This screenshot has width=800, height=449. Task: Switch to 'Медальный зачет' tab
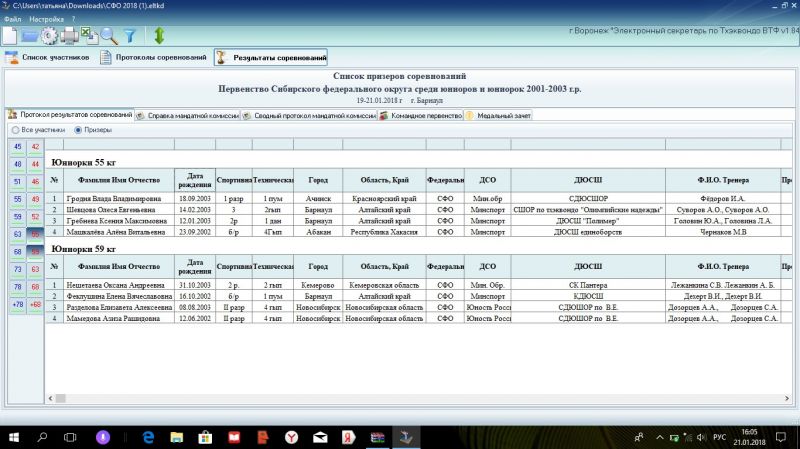point(498,115)
